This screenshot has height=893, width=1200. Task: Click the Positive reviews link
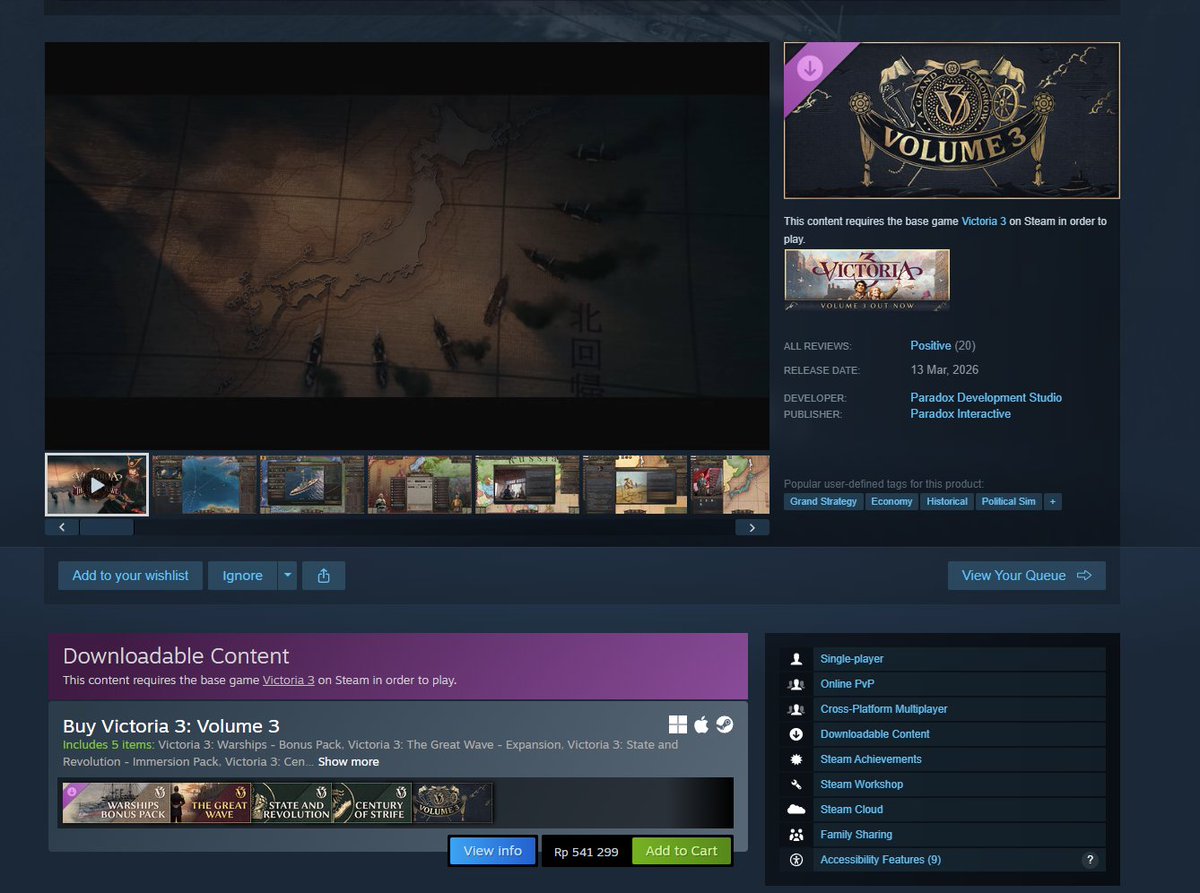(930, 345)
